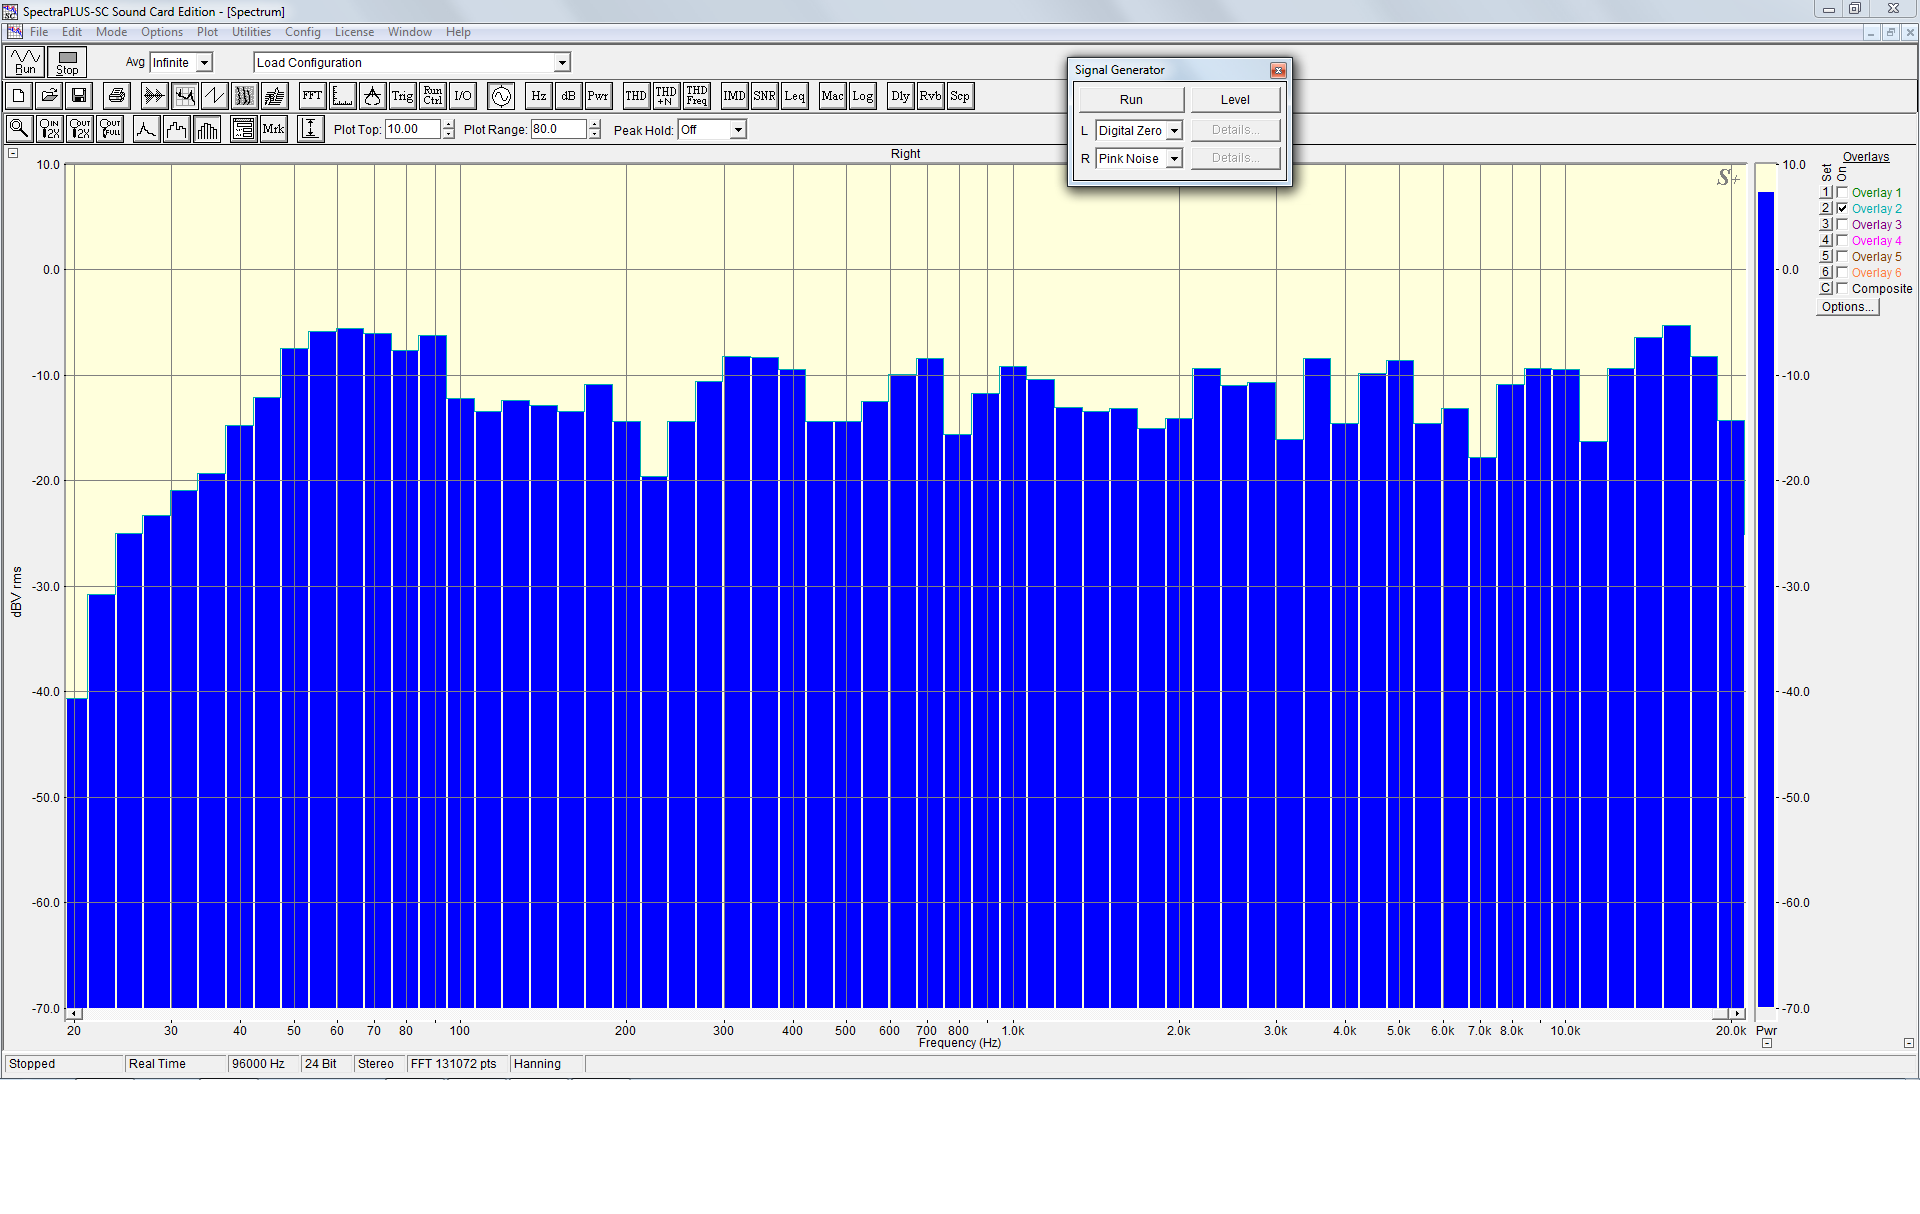Select the THD+N utility icon

[665, 96]
